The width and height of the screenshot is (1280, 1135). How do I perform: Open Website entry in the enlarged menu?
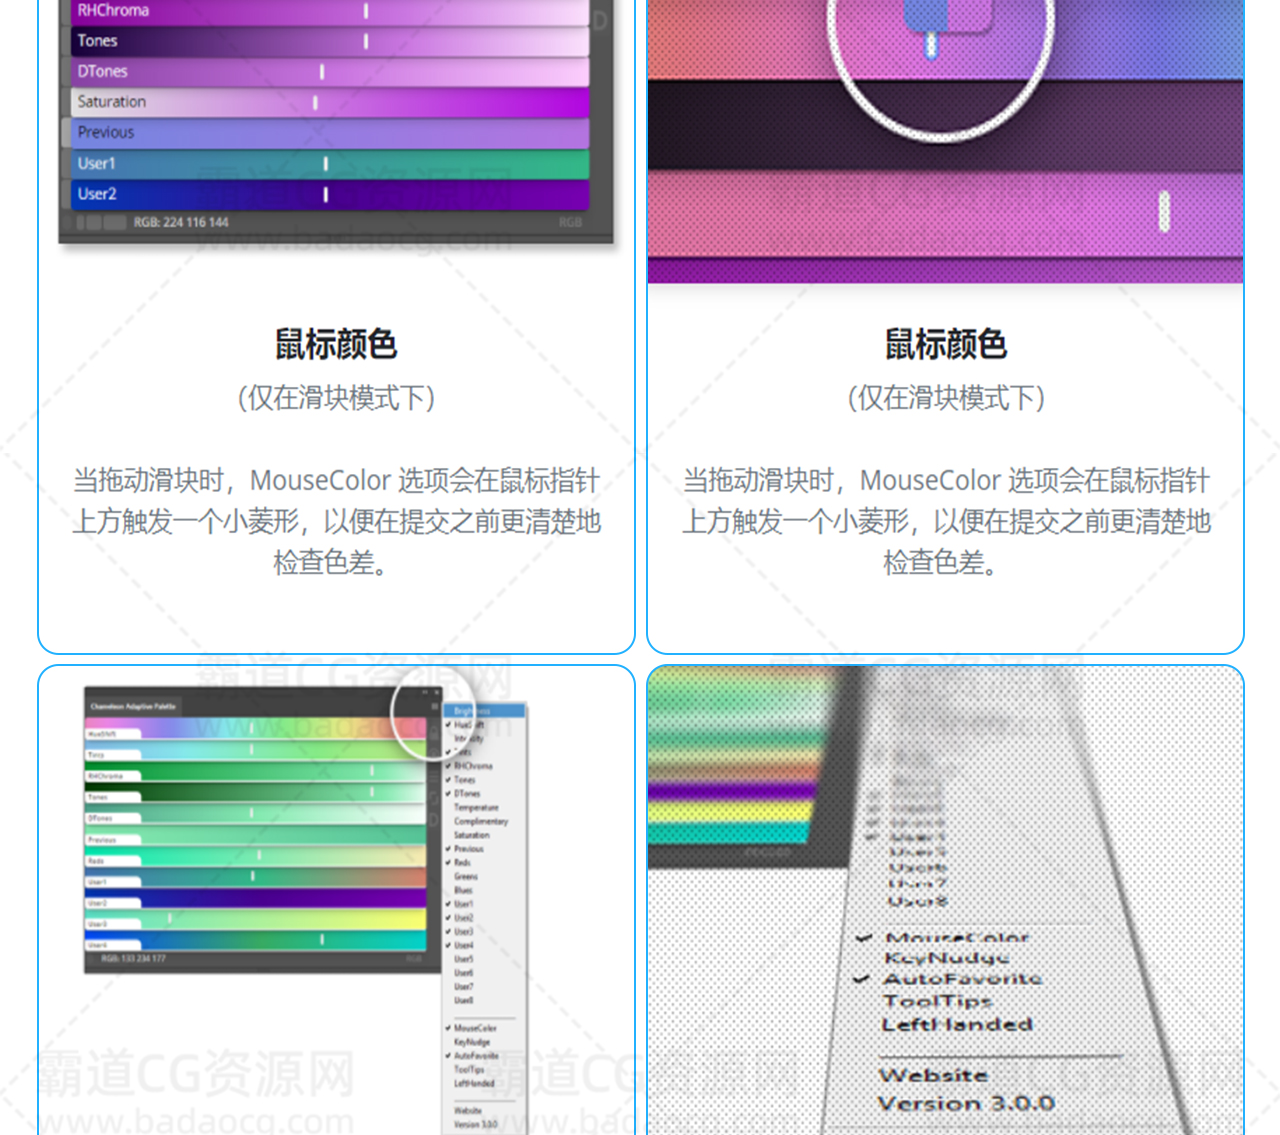coord(934,1076)
